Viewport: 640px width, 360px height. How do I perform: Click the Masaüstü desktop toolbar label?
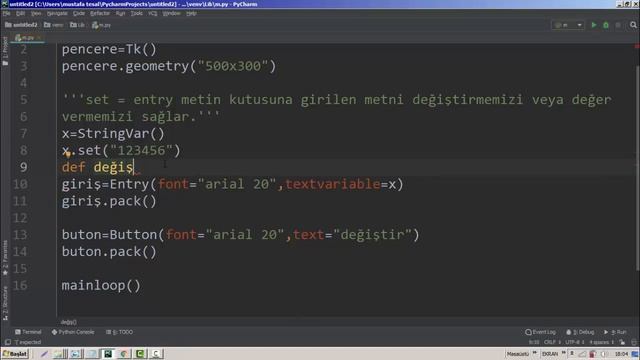pyautogui.click(x=518, y=354)
